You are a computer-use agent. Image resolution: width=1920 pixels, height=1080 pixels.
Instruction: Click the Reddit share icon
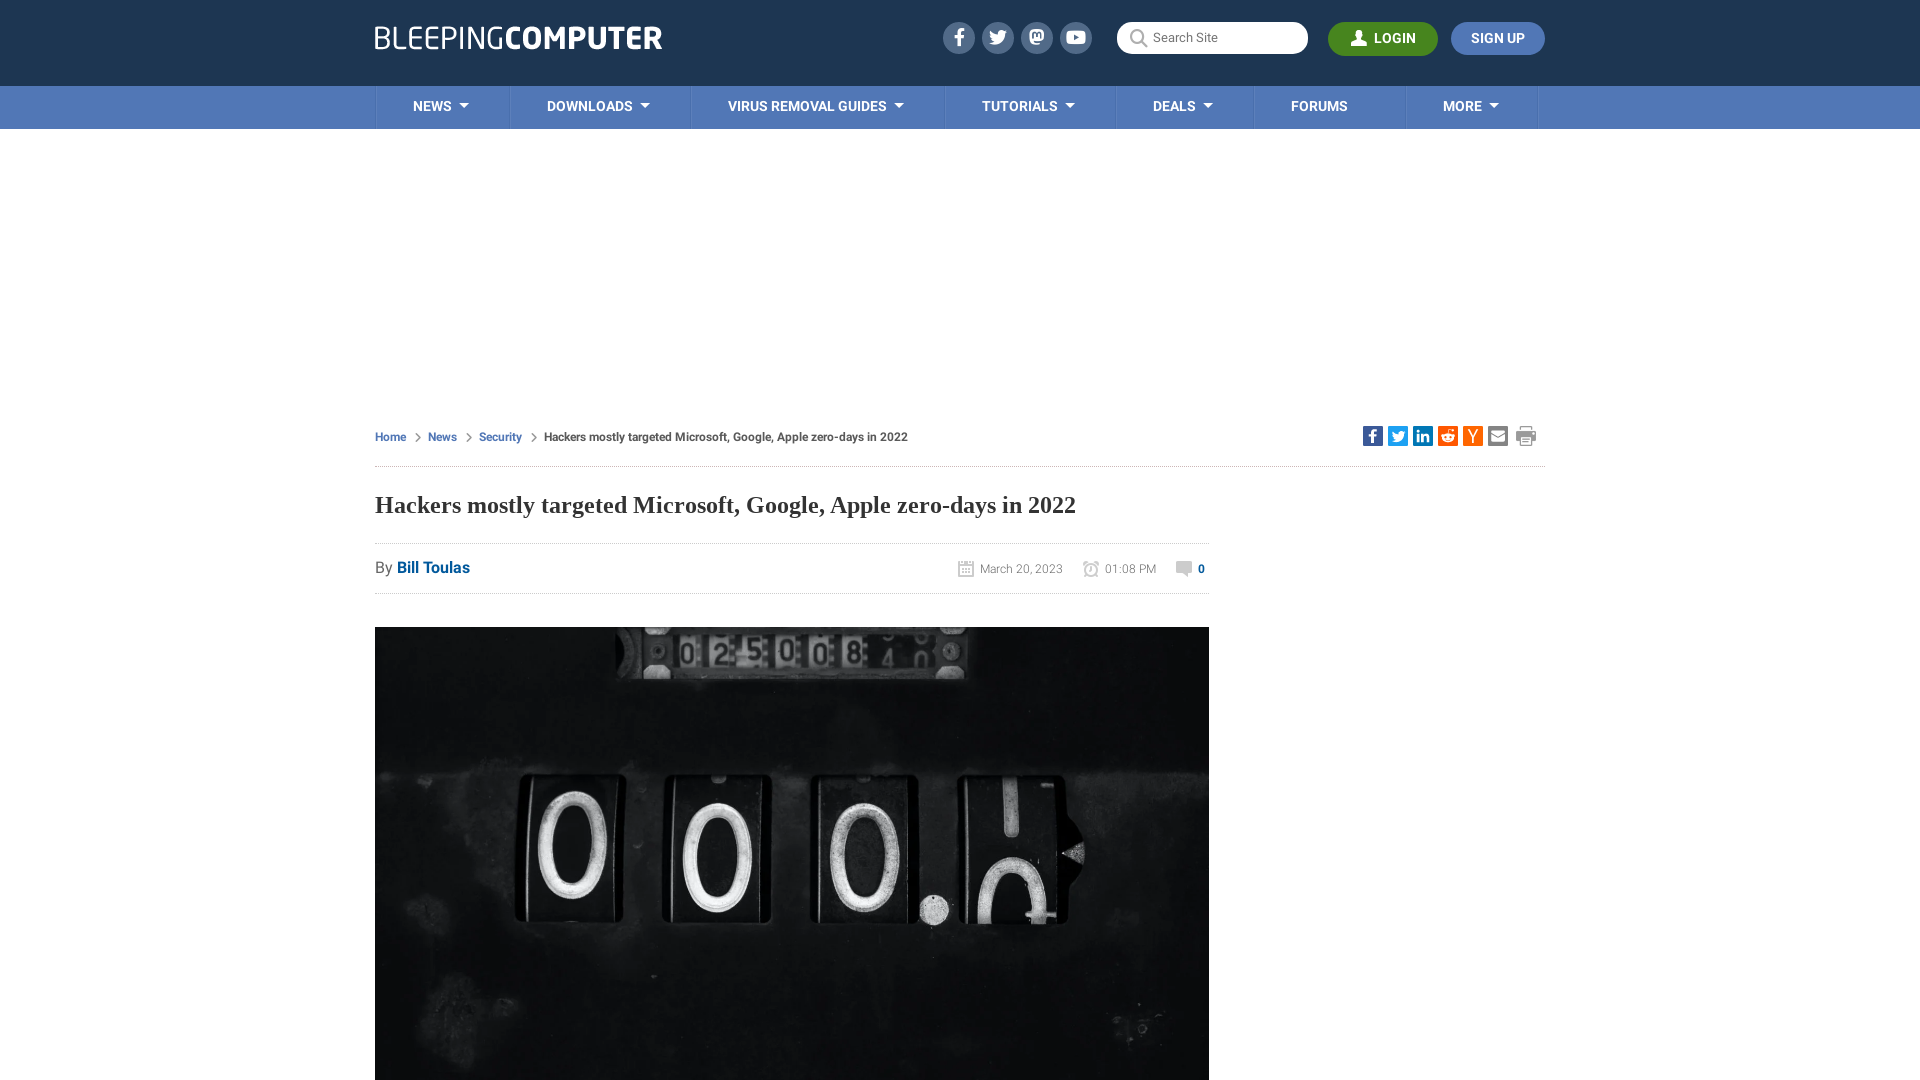tap(1448, 435)
